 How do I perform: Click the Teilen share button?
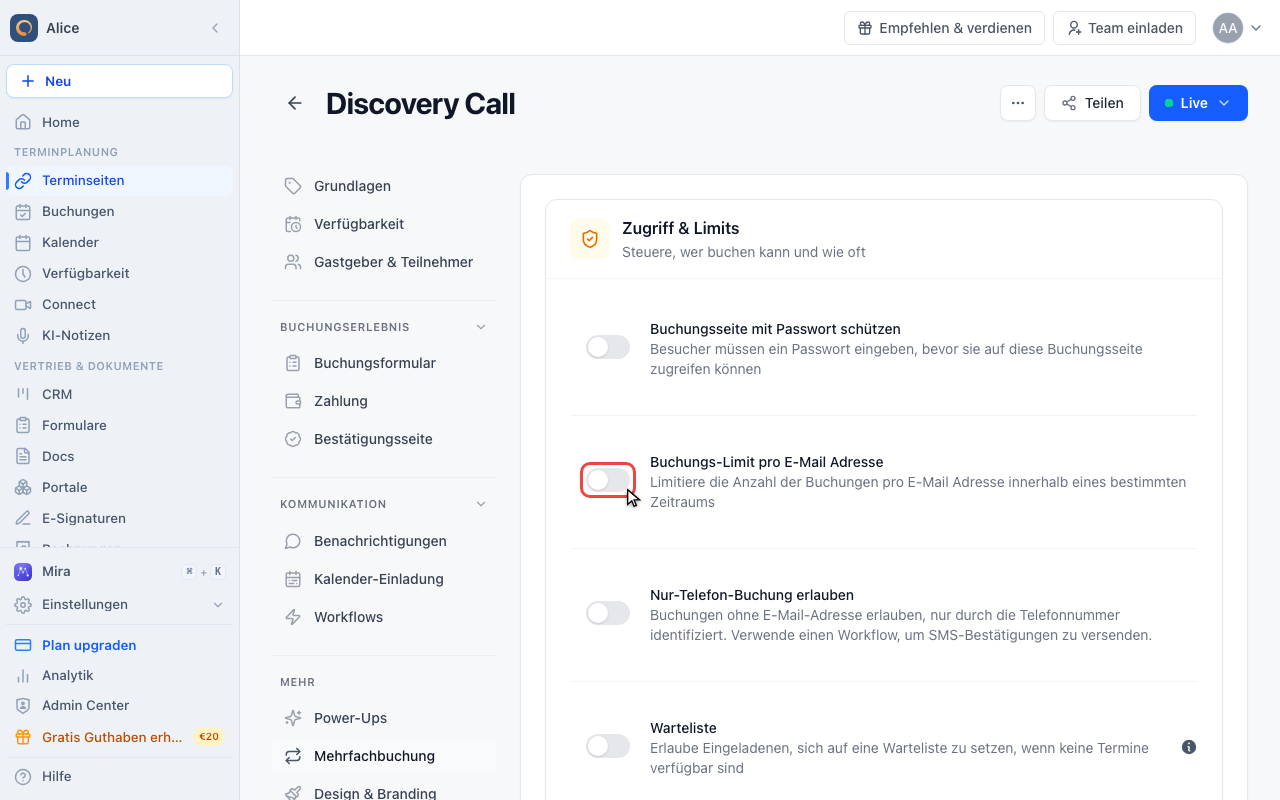pos(1092,103)
